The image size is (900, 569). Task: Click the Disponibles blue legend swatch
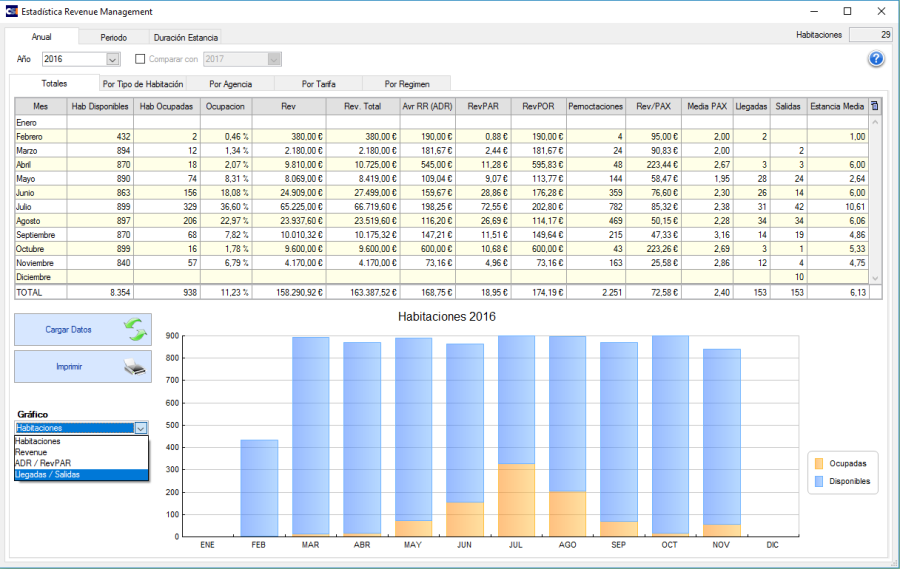(819, 481)
